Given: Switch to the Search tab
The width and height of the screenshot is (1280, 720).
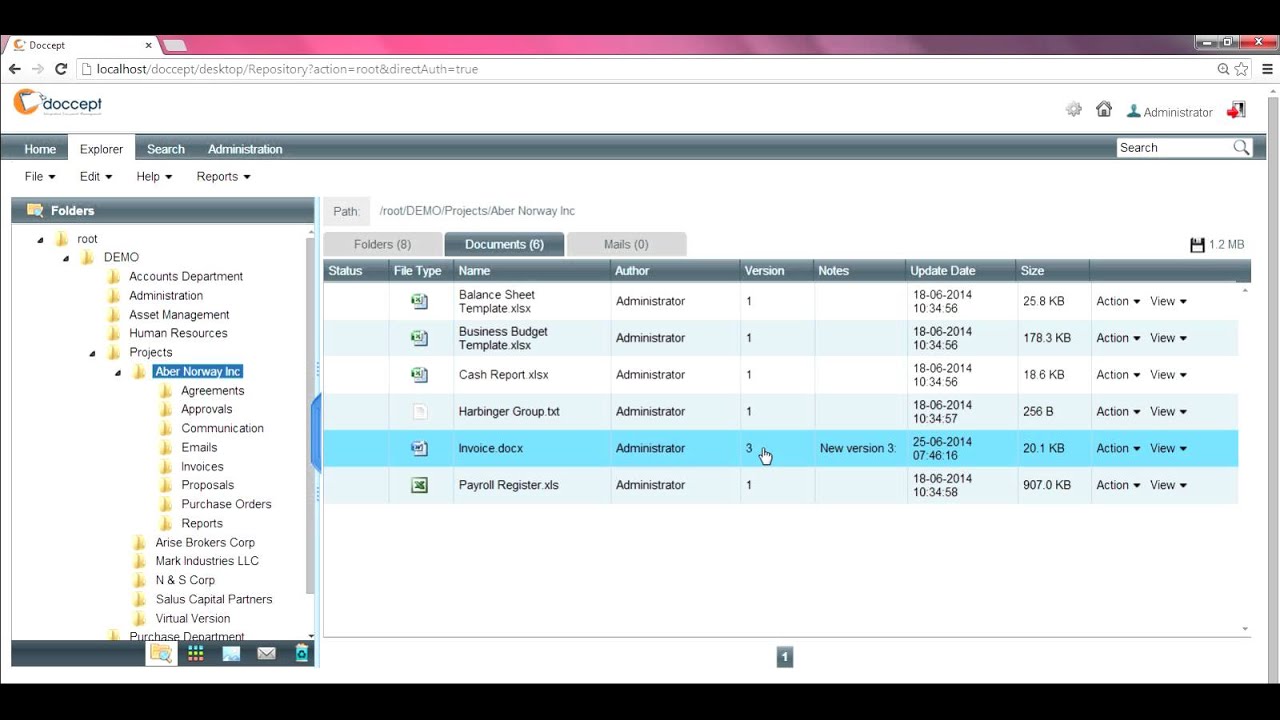Looking at the screenshot, I should point(166,149).
